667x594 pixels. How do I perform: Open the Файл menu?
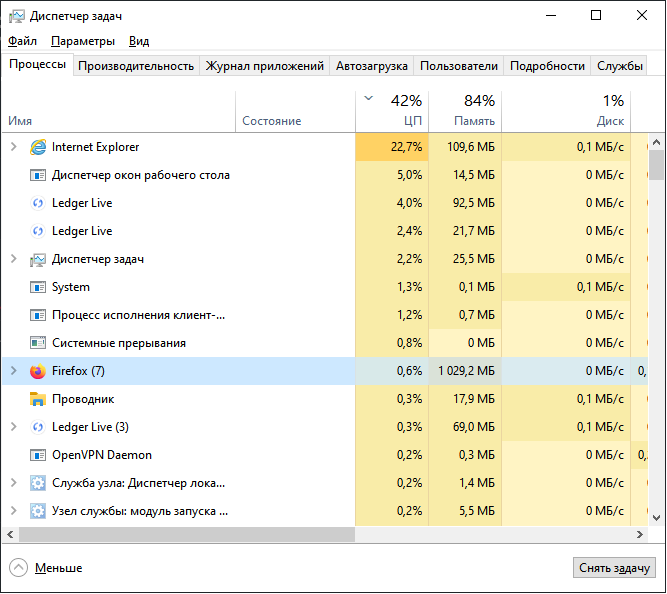(22, 41)
